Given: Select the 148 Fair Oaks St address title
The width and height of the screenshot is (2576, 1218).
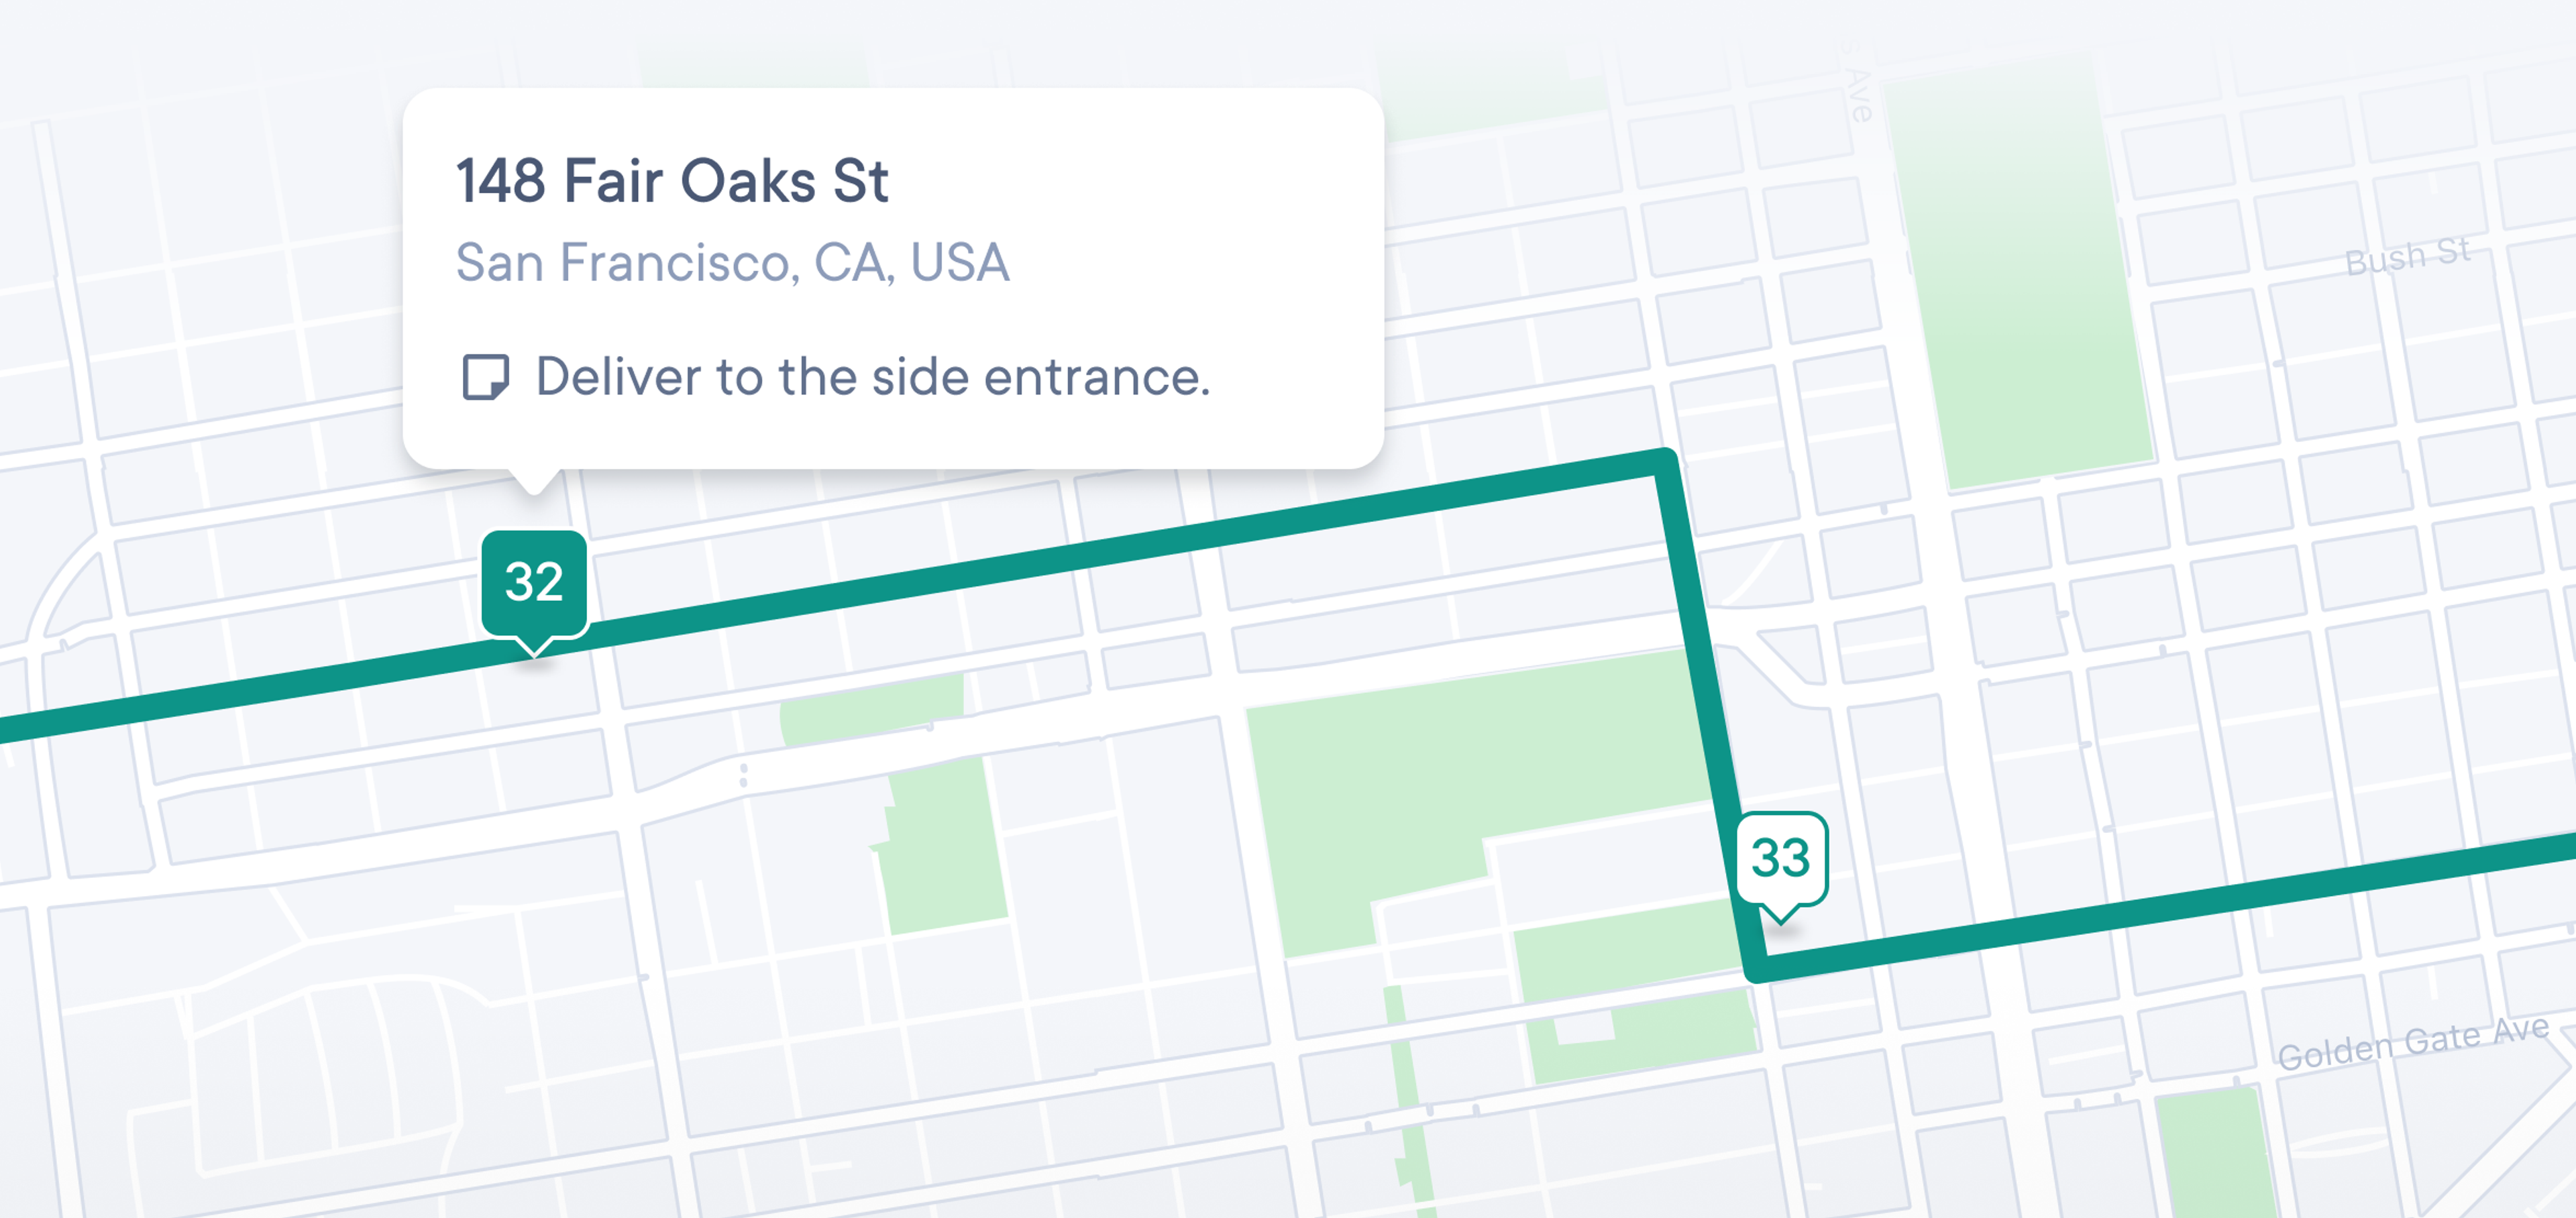Looking at the screenshot, I should (674, 181).
